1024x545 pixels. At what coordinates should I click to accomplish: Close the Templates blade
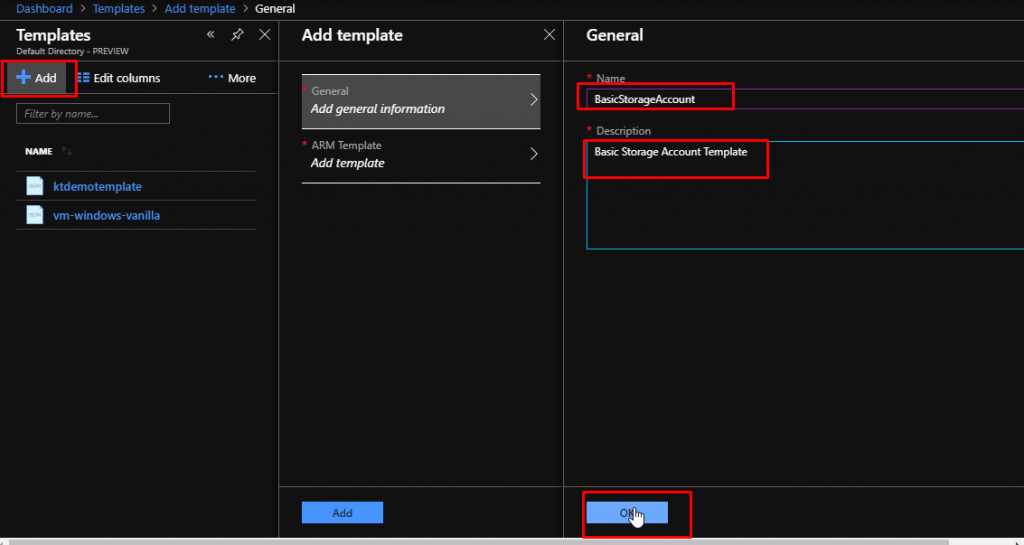[264, 35]
